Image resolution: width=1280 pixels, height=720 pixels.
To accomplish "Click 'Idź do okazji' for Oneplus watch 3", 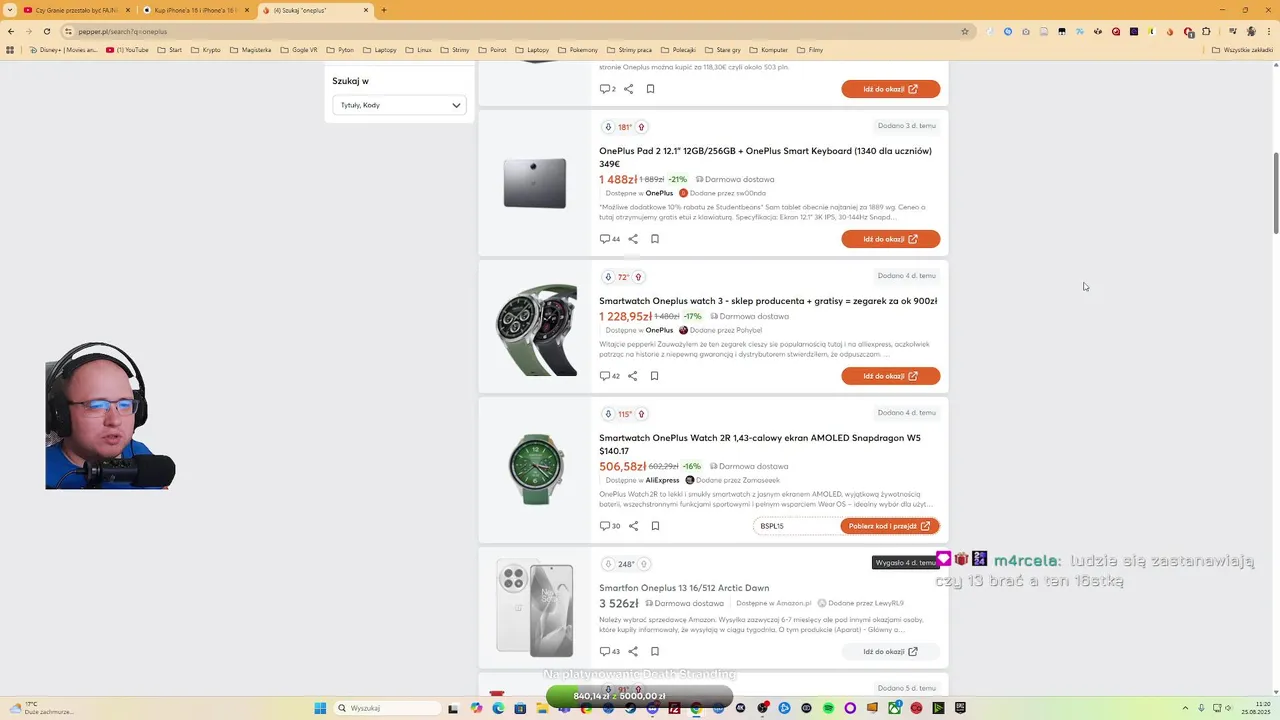I will tap(890, 376).
